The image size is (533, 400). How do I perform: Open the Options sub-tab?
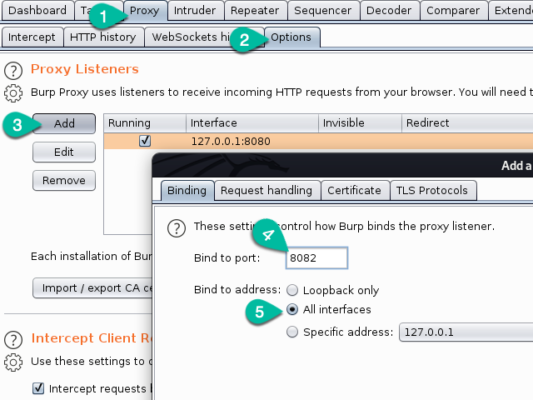(291, 37)
